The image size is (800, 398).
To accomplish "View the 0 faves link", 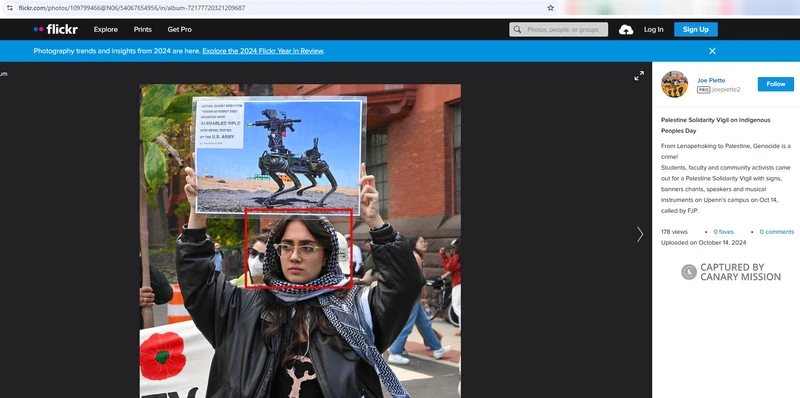I will [x=723, y=232].
